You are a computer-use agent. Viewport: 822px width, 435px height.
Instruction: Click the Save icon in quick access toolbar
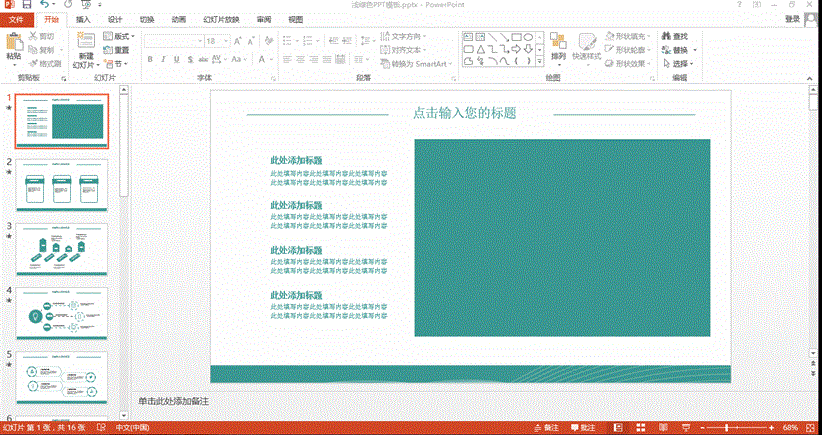pyautogui.click(x=27, y=6)
